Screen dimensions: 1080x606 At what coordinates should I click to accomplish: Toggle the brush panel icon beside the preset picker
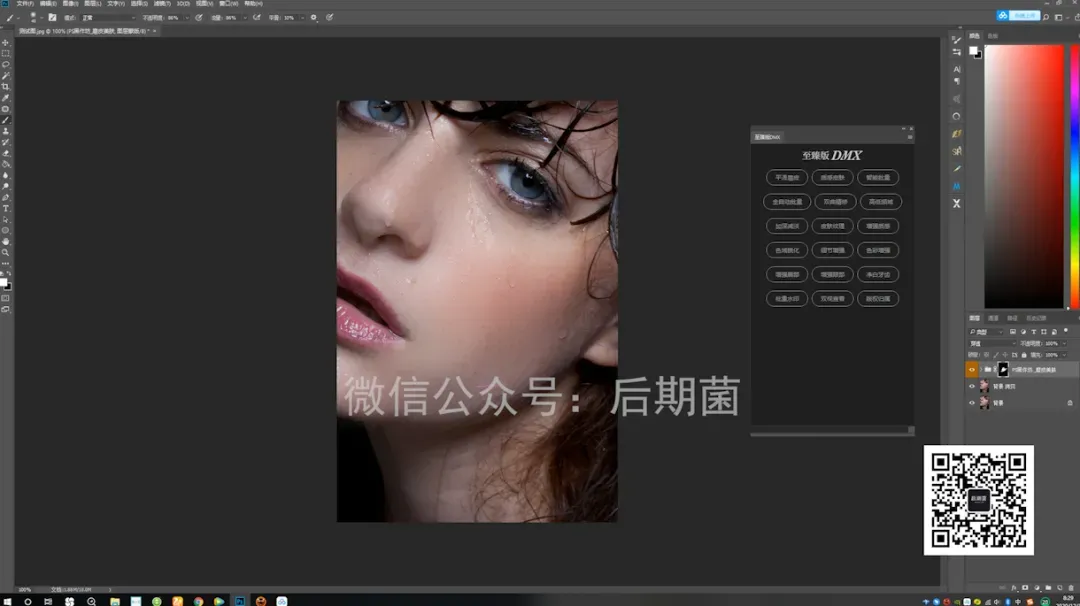coord(52,18)
